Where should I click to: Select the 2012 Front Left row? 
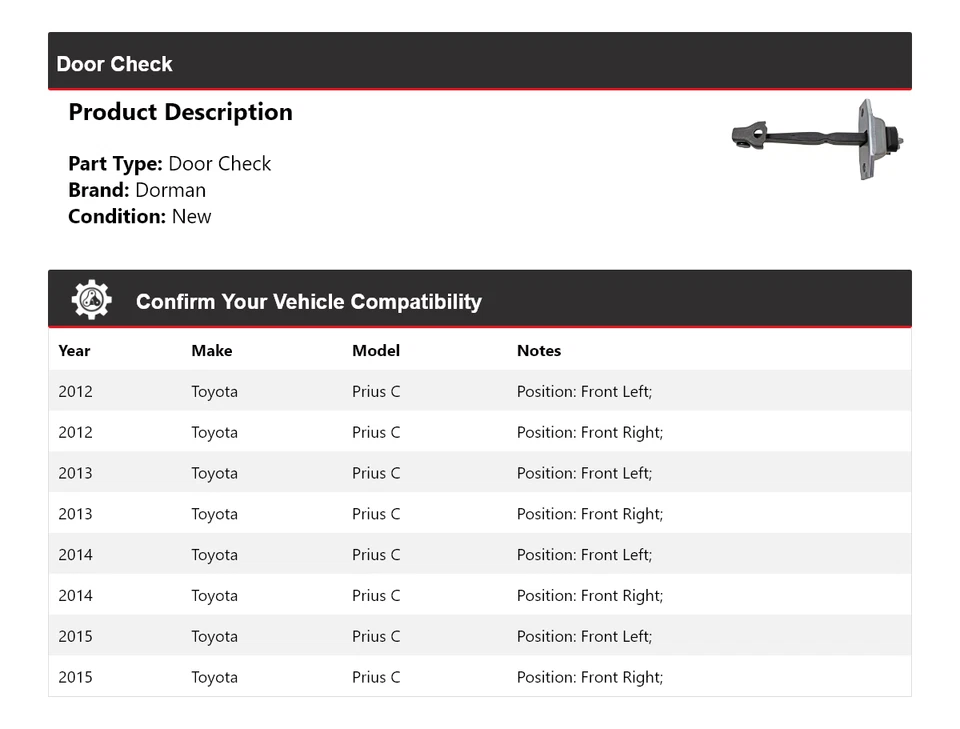(x=479, y=391)
